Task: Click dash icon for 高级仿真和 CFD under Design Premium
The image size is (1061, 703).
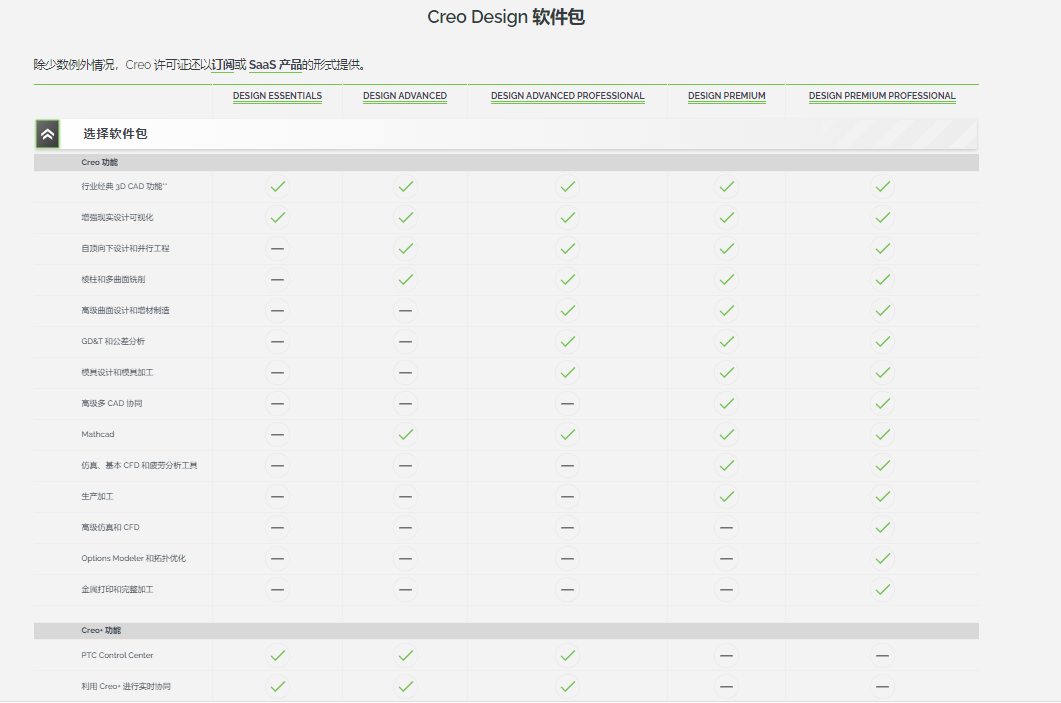Action: [727, 528]
